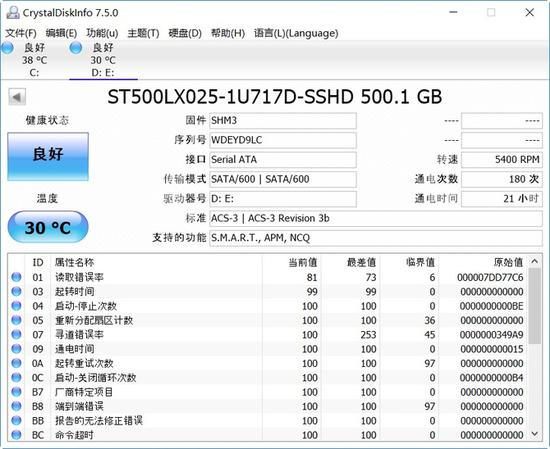The width and height of the screenshot is (550, 449).
Task: Click status dot for attribute B8 端到端错误
Action: pos(16,406)
